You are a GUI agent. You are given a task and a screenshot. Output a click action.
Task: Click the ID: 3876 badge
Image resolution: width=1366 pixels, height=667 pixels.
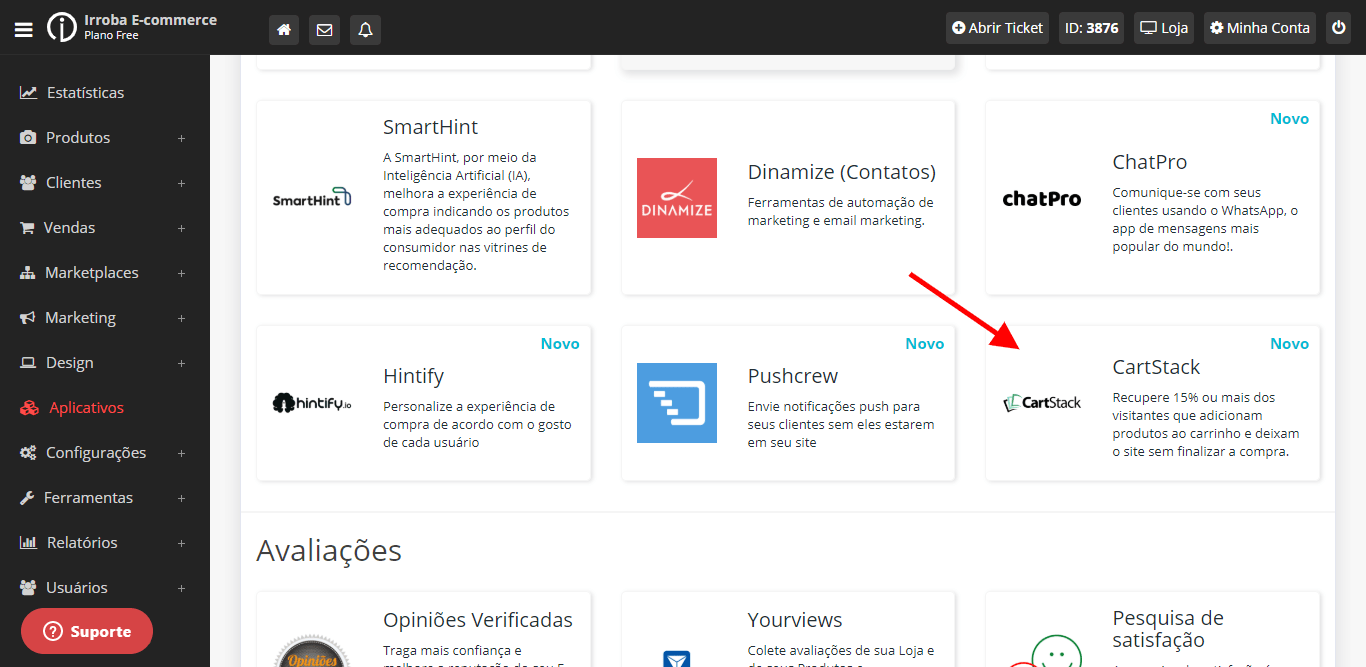pyautogui.click(x=1092, y=28)
